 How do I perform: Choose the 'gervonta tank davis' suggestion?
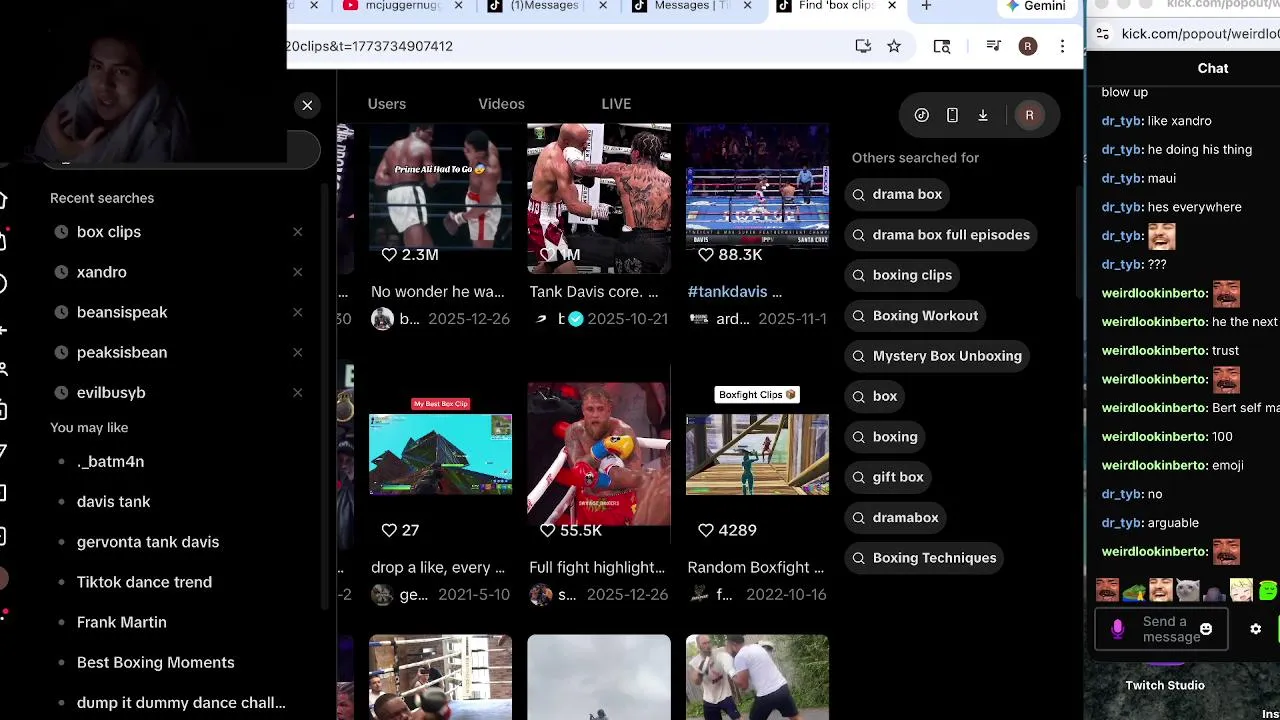[x=148, y=542]
